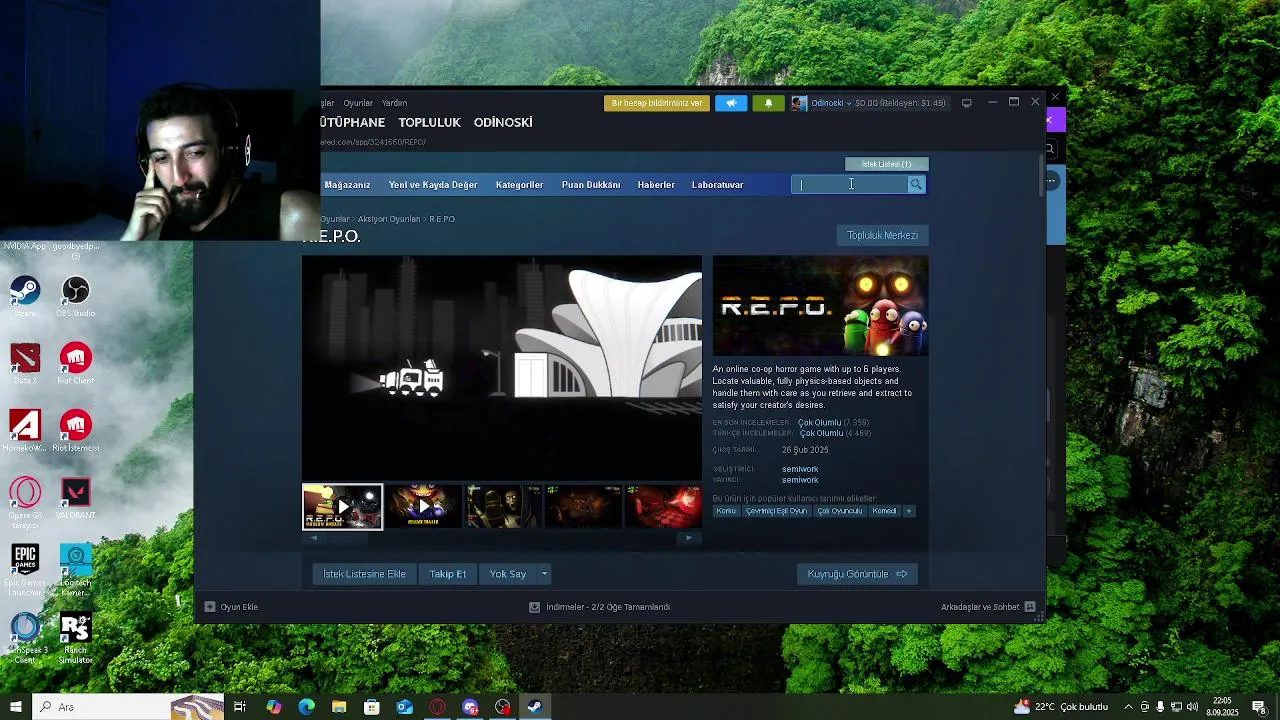The height and width of the screenshot is (720, 1280).
Task: Click Kuyruğu Görüntüle button
Action: (857, 574)
